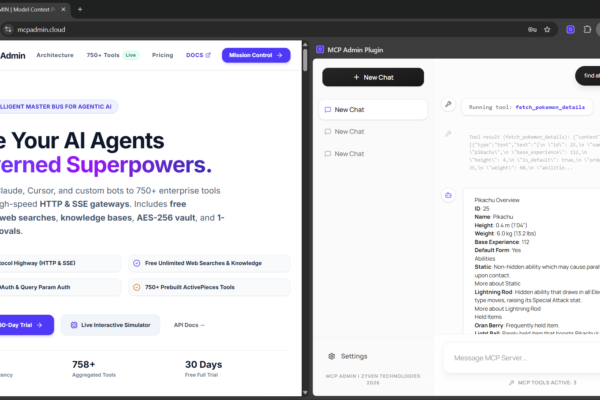The width and height of the screenshot is (600, 400).
Task: Open the 750+ Tools nav item
Action: point(103,55)
